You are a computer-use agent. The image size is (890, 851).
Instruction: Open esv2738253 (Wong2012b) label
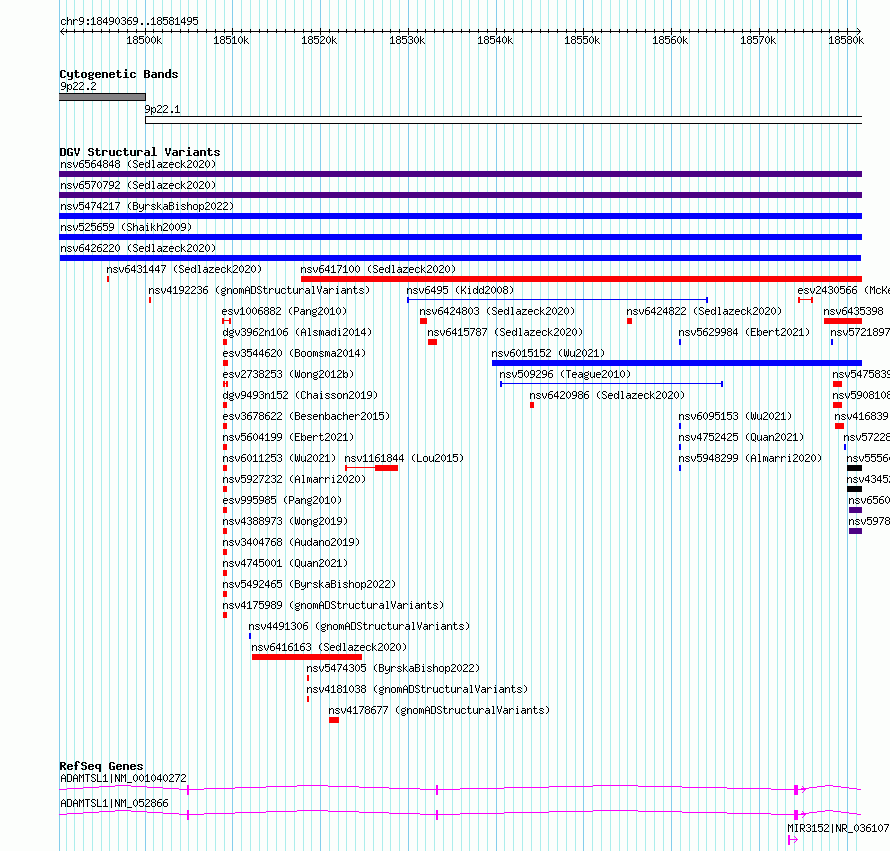click(x=288, y=374)
